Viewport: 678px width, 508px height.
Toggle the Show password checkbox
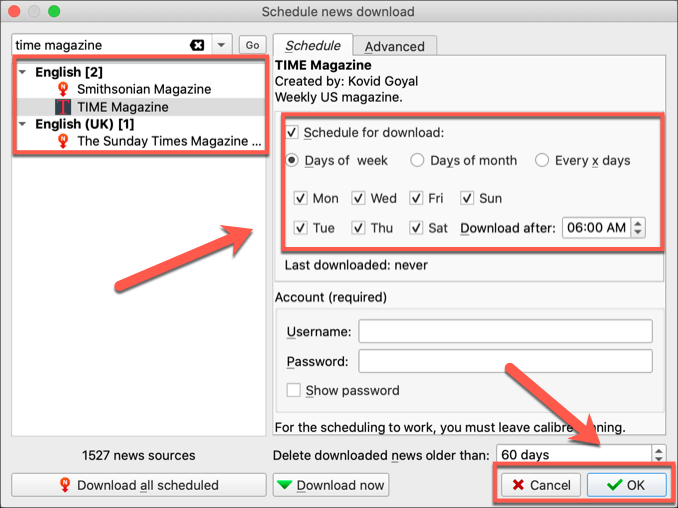tap(293, 391)
